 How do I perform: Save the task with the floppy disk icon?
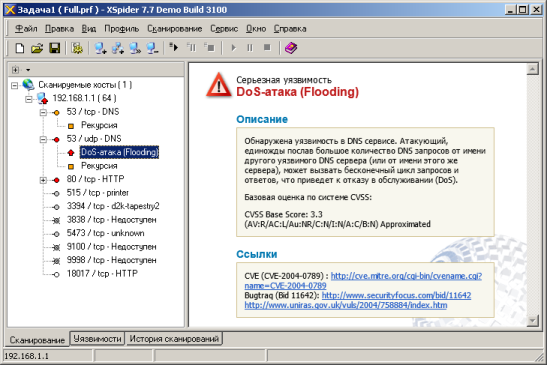pyautogui.click(x=54, y=48)
